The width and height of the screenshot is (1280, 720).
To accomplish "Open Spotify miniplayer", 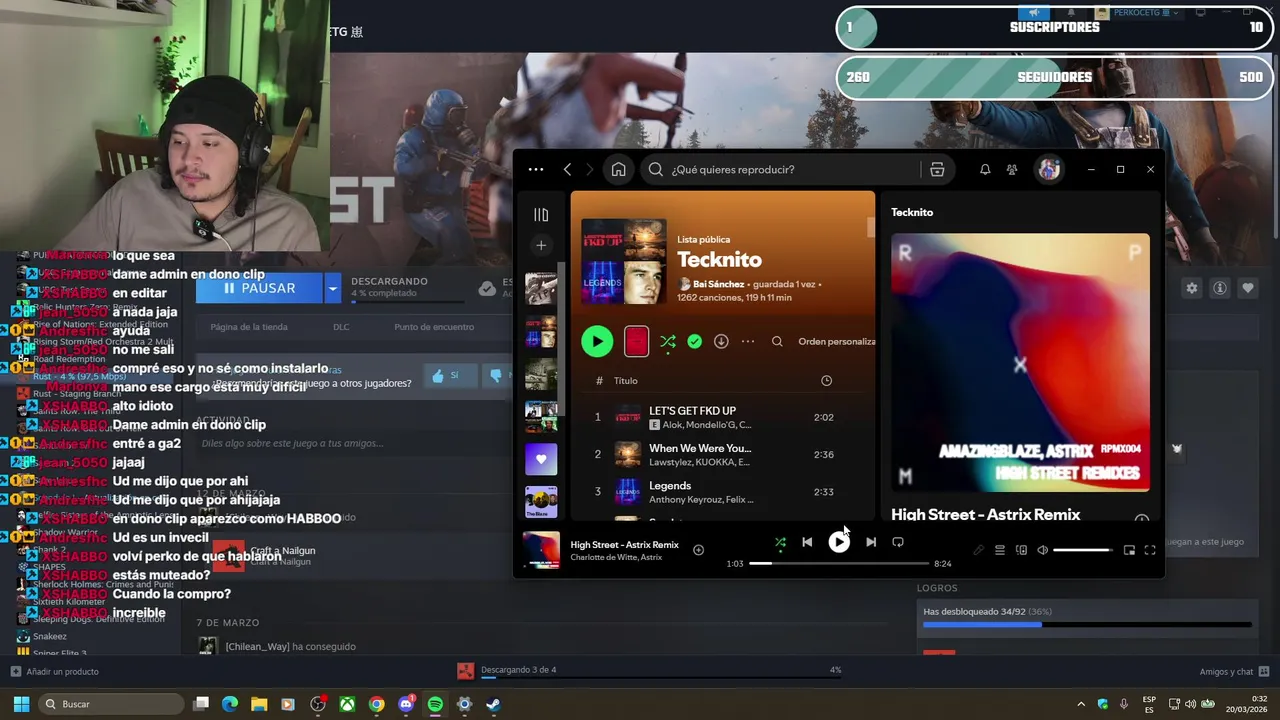I will point(1129,550).
